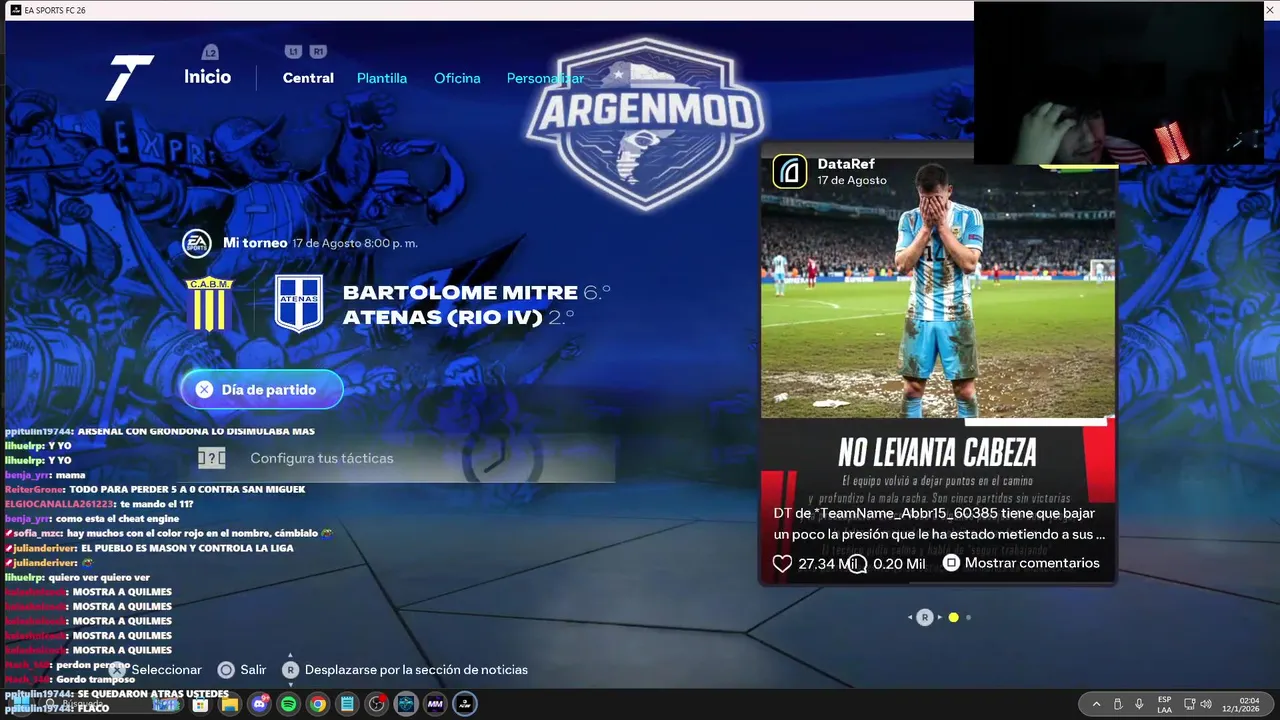Open the volume speaker tray icon

point(1206,704)
